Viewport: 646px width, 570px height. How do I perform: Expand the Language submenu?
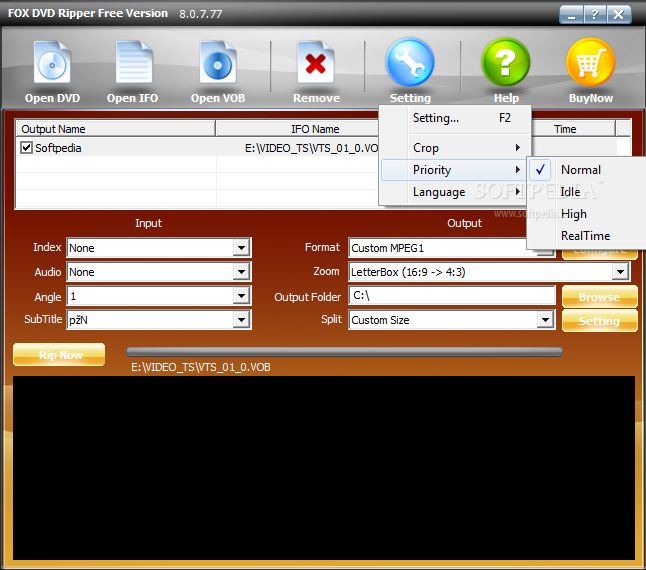(454, 192)
